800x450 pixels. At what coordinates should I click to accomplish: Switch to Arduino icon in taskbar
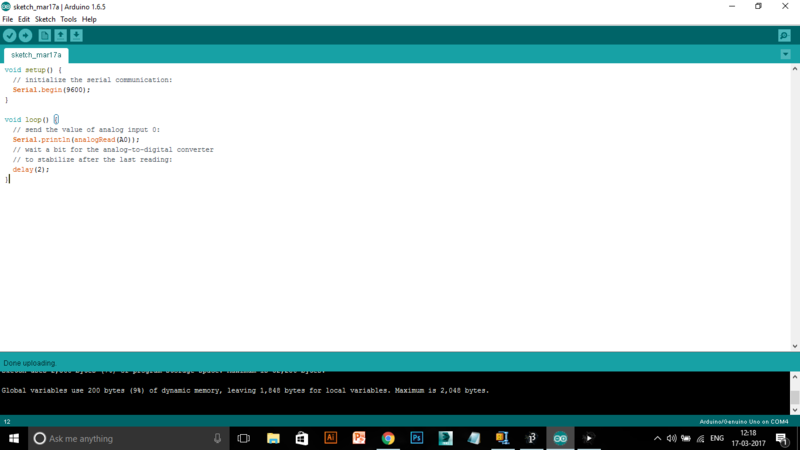560,438
